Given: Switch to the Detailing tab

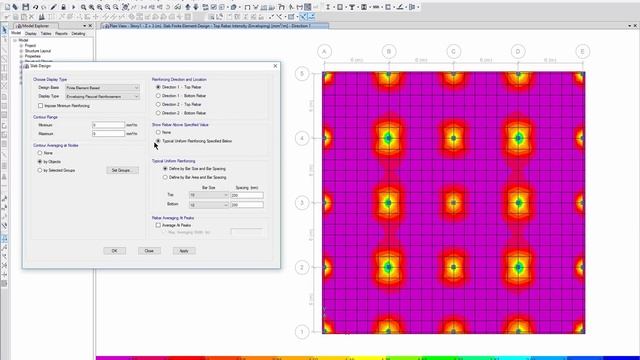Looking at the screenshot, I should point(78,33).
